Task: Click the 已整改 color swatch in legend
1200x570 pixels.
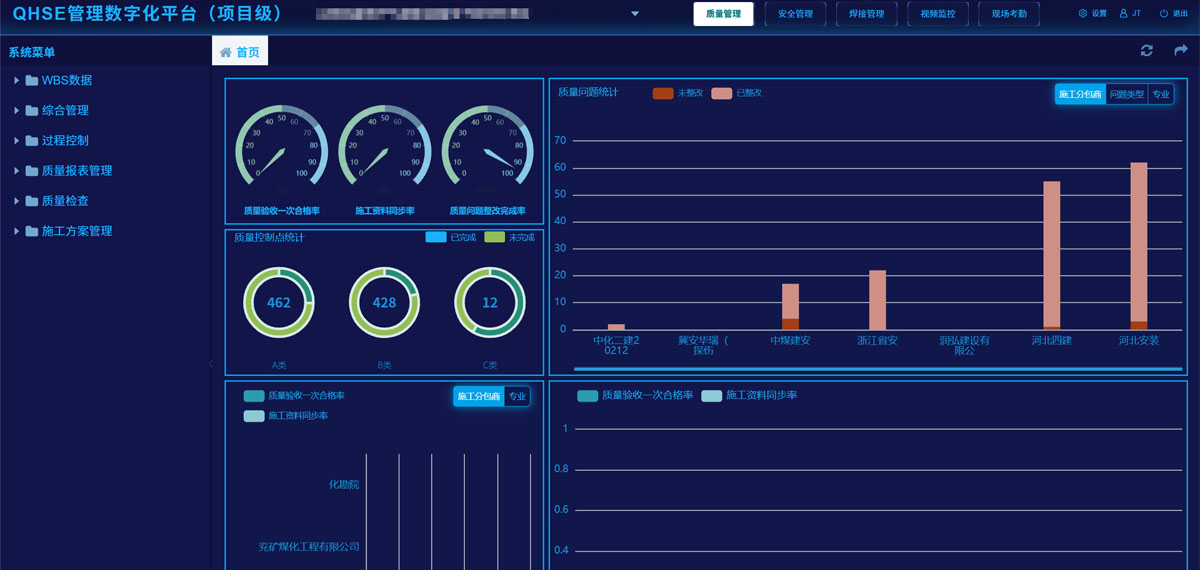Action: 721,93
